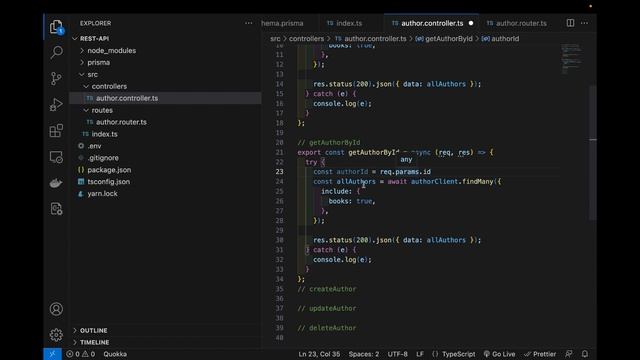Open the Run and Debug view icon

[56, 104]
